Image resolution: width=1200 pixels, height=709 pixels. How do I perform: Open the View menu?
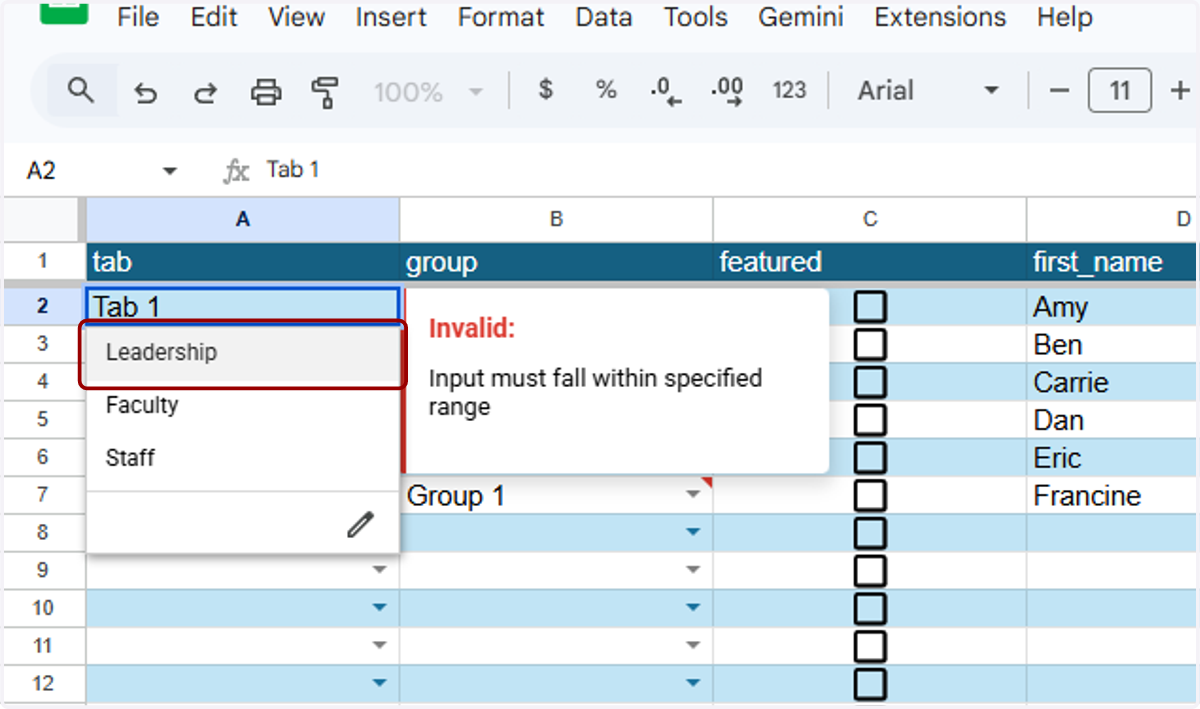tap(296, 17)
